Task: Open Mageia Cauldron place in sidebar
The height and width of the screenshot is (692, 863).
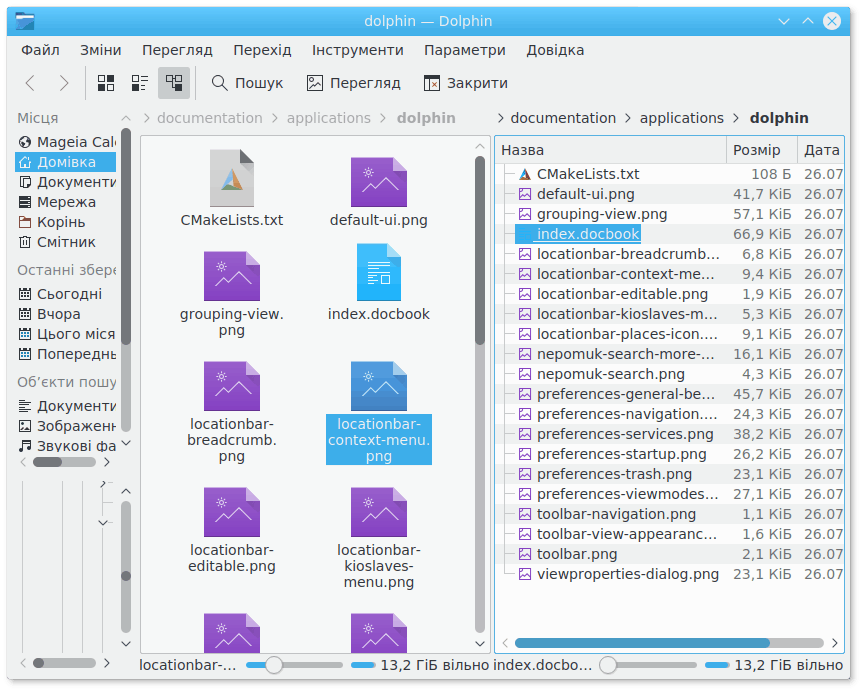Action: click(x=66, y=142)
